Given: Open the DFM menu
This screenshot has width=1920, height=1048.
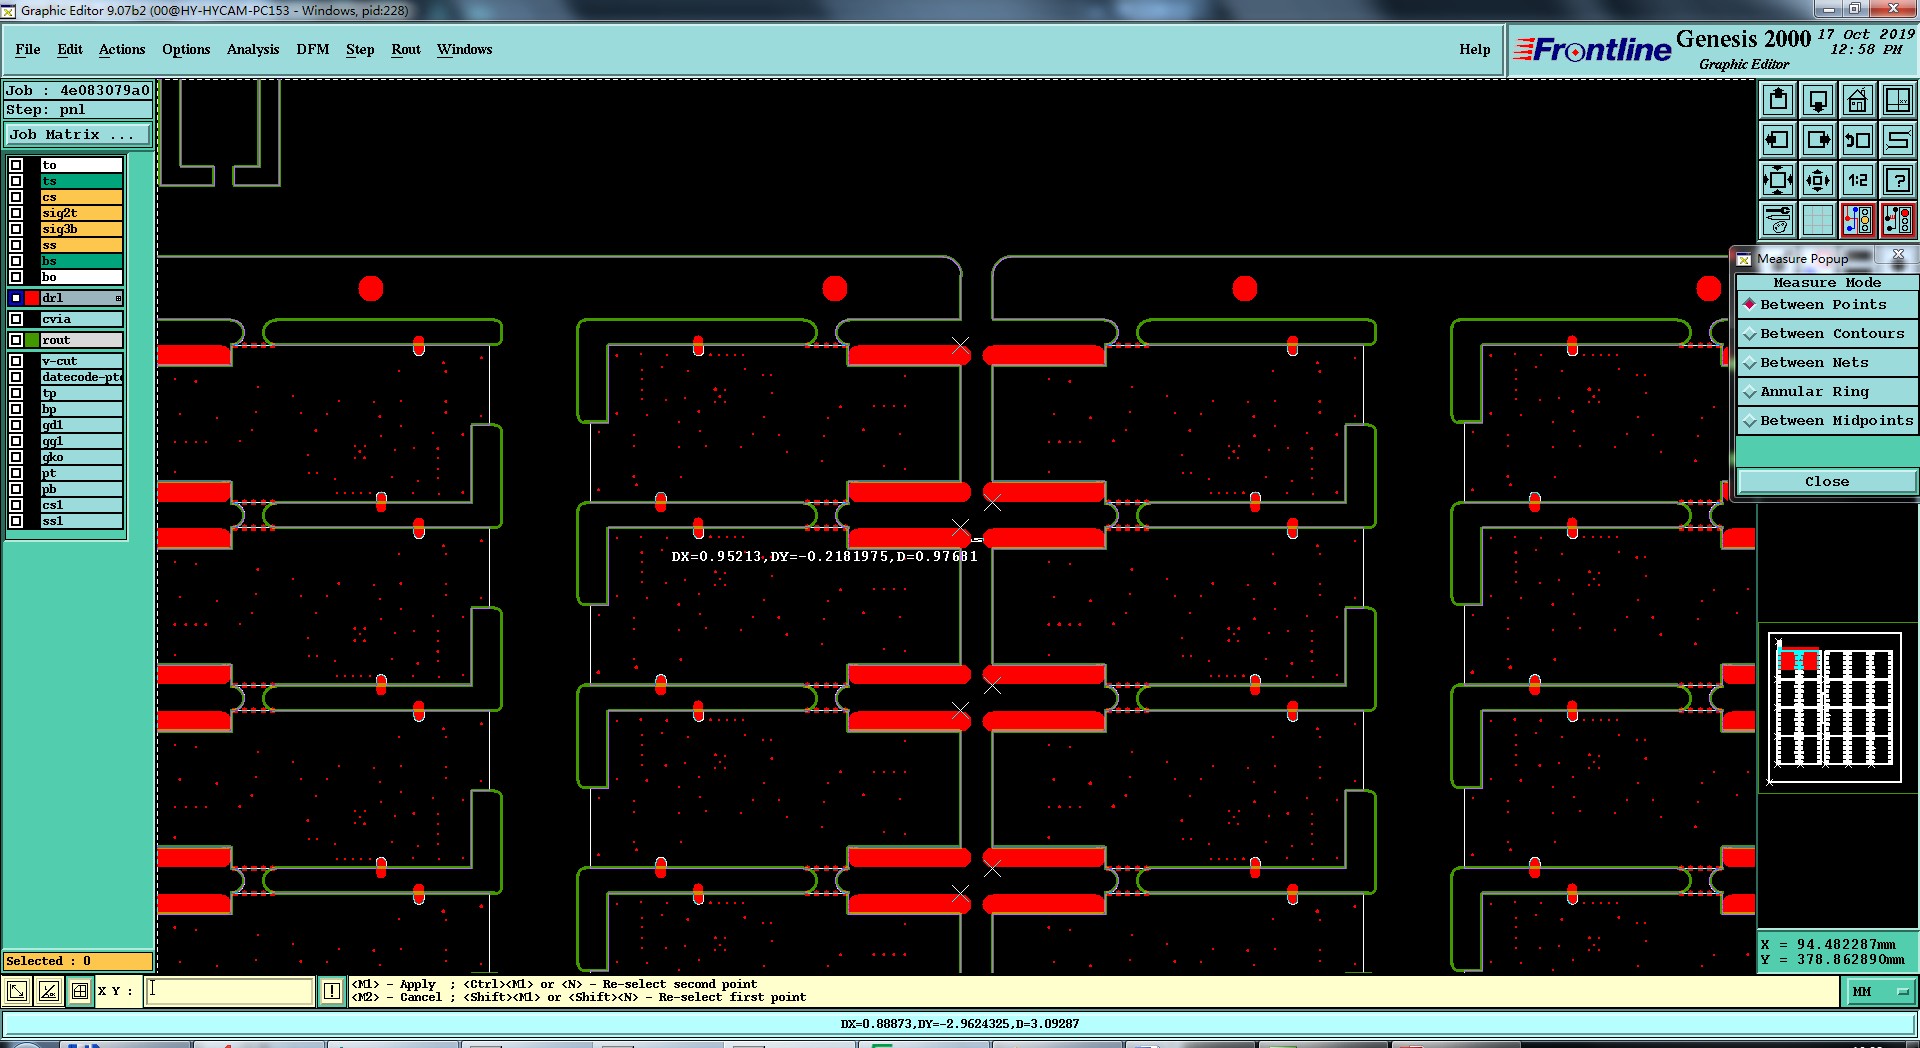Looking at the screenshot, I should [x=313, y=49].
